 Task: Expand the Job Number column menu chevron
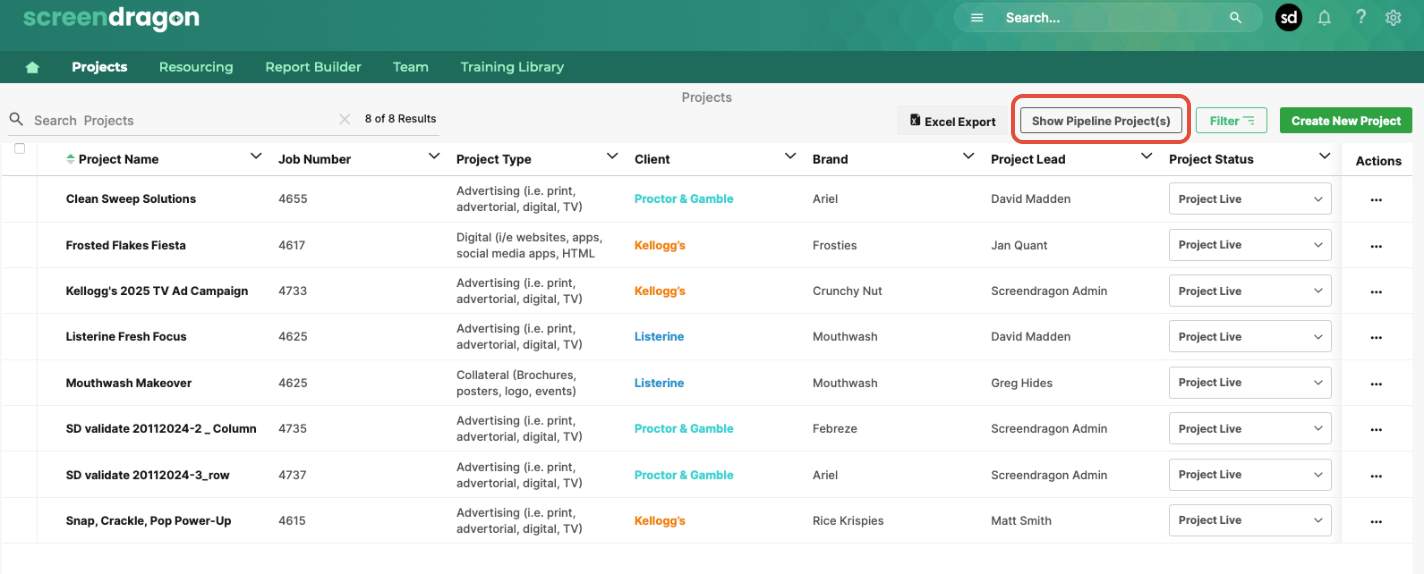(x=434, y=157)
